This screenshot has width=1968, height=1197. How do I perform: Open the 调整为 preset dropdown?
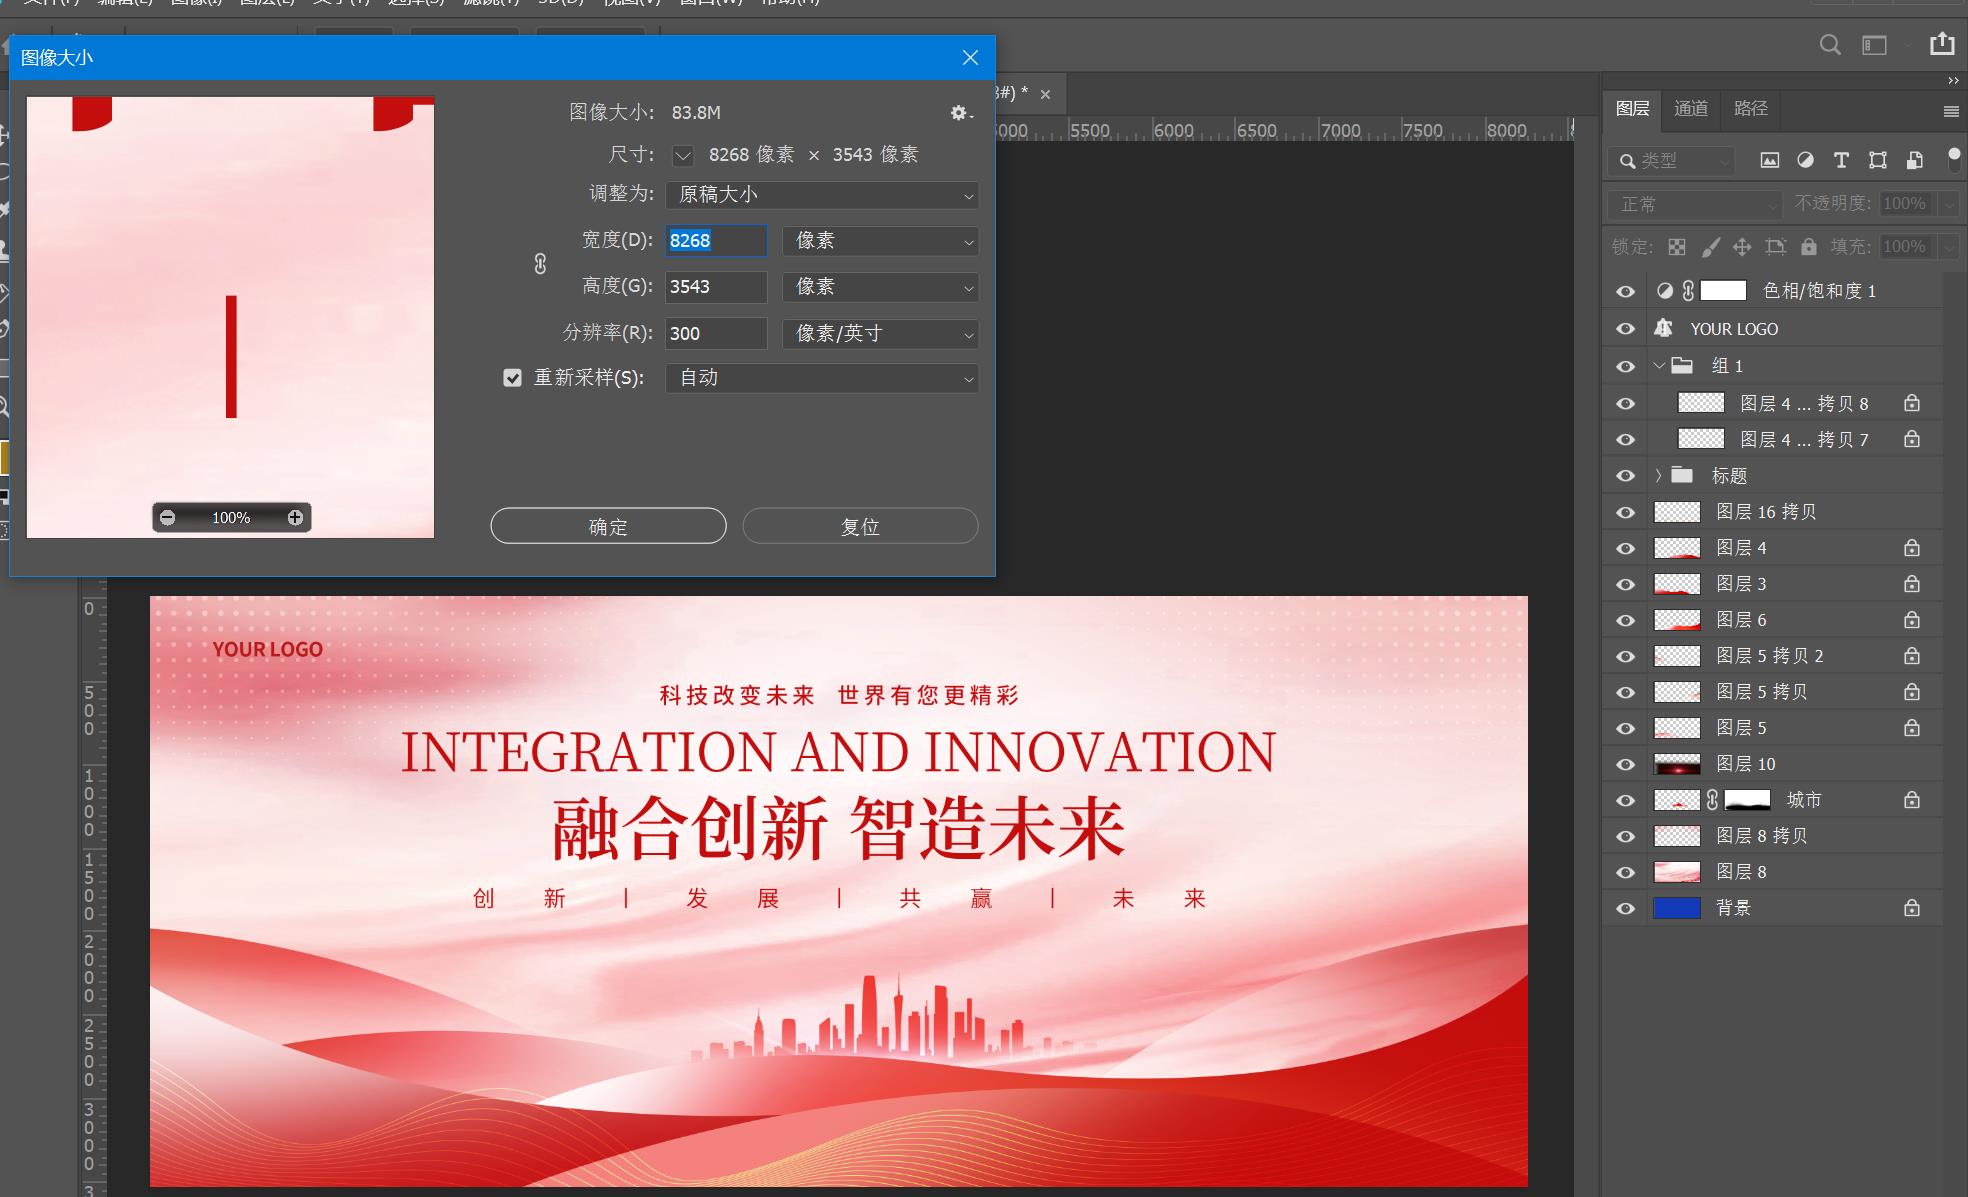coord(822,195)
